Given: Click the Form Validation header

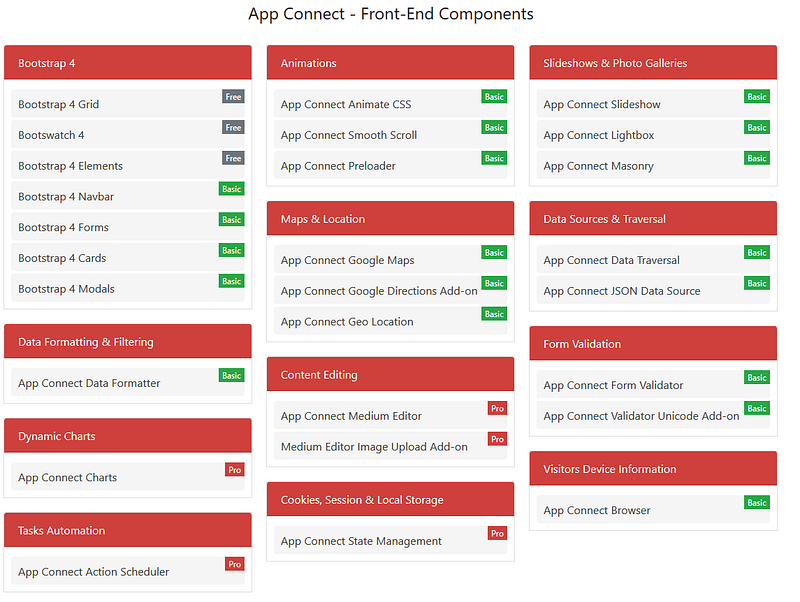Looking at the screenshot, I should coord(653,343).
